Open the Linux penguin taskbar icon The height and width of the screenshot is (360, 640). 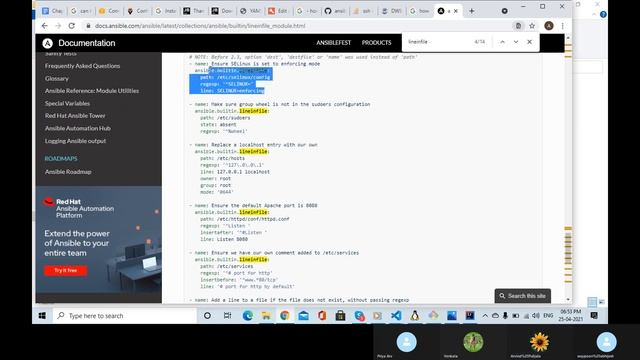pos(415,316)
